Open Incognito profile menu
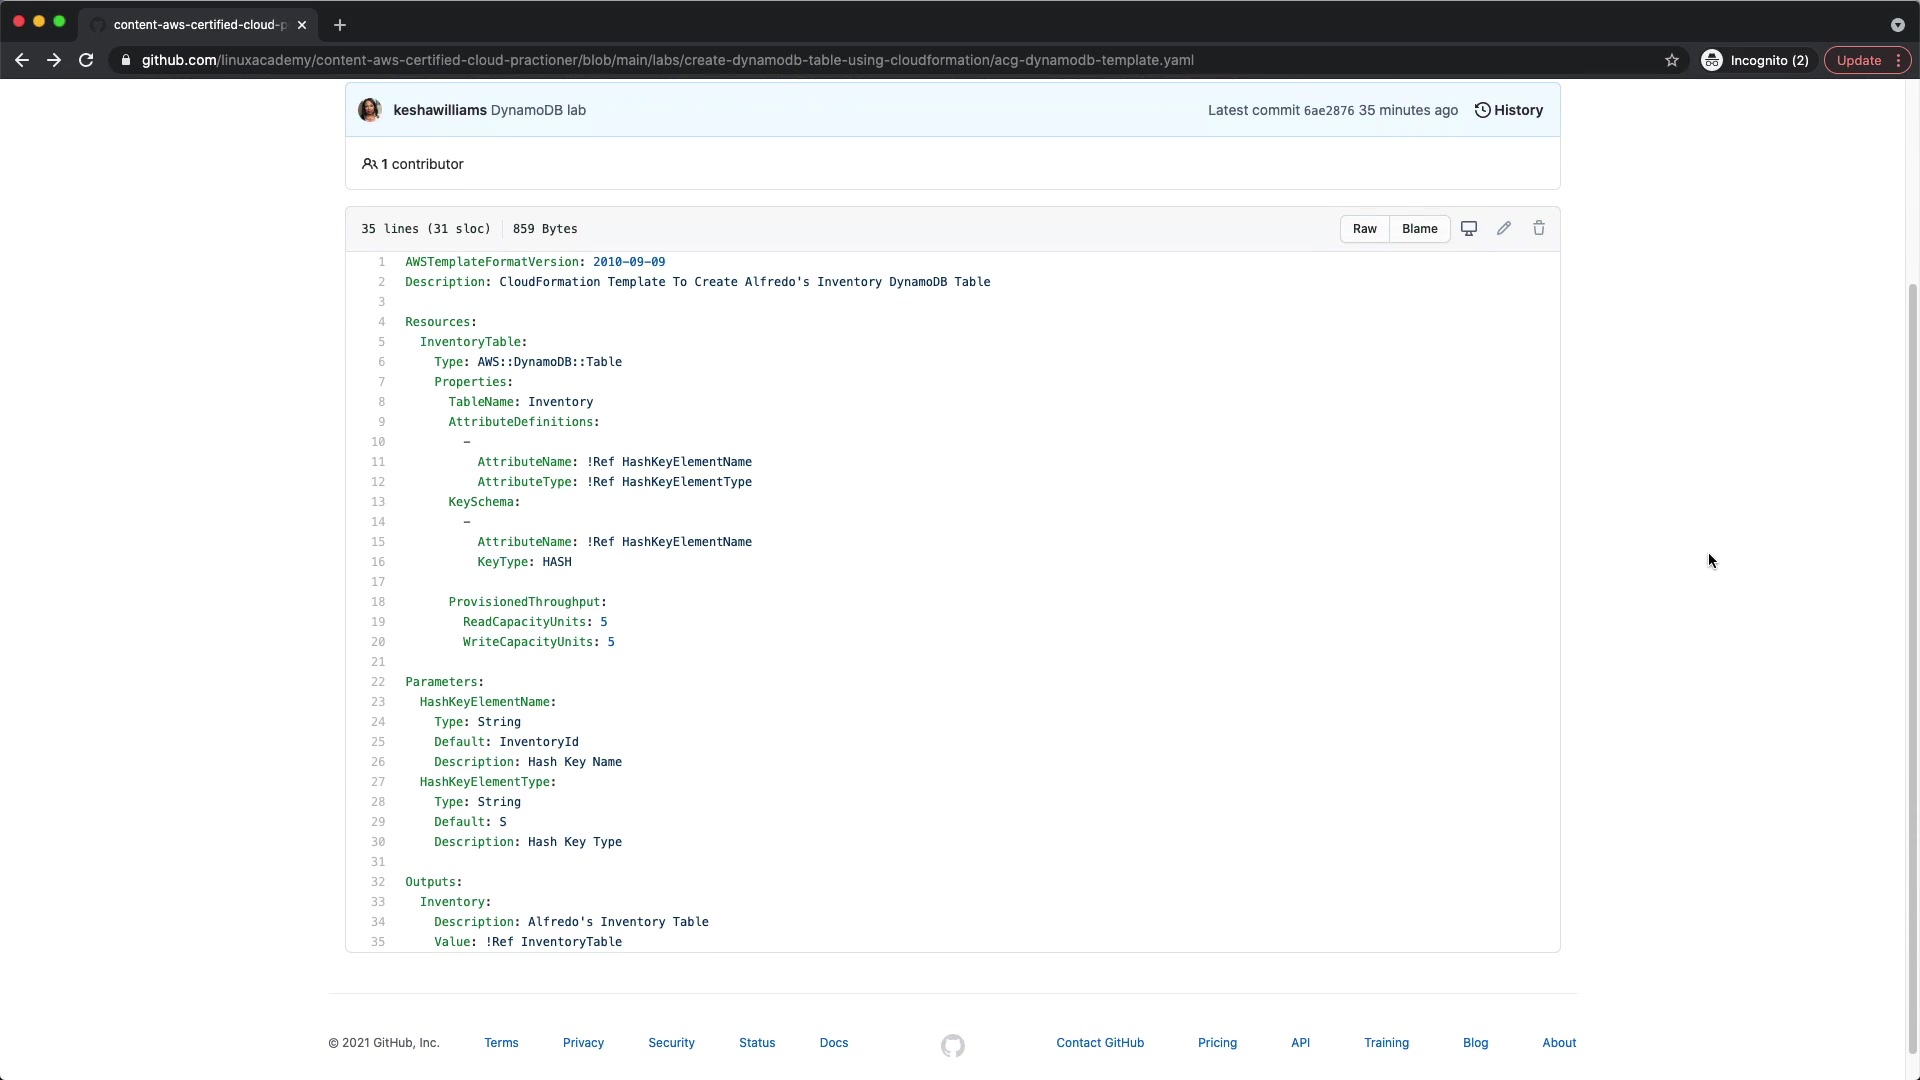 pyautogui.click(x=1755, y=60)
